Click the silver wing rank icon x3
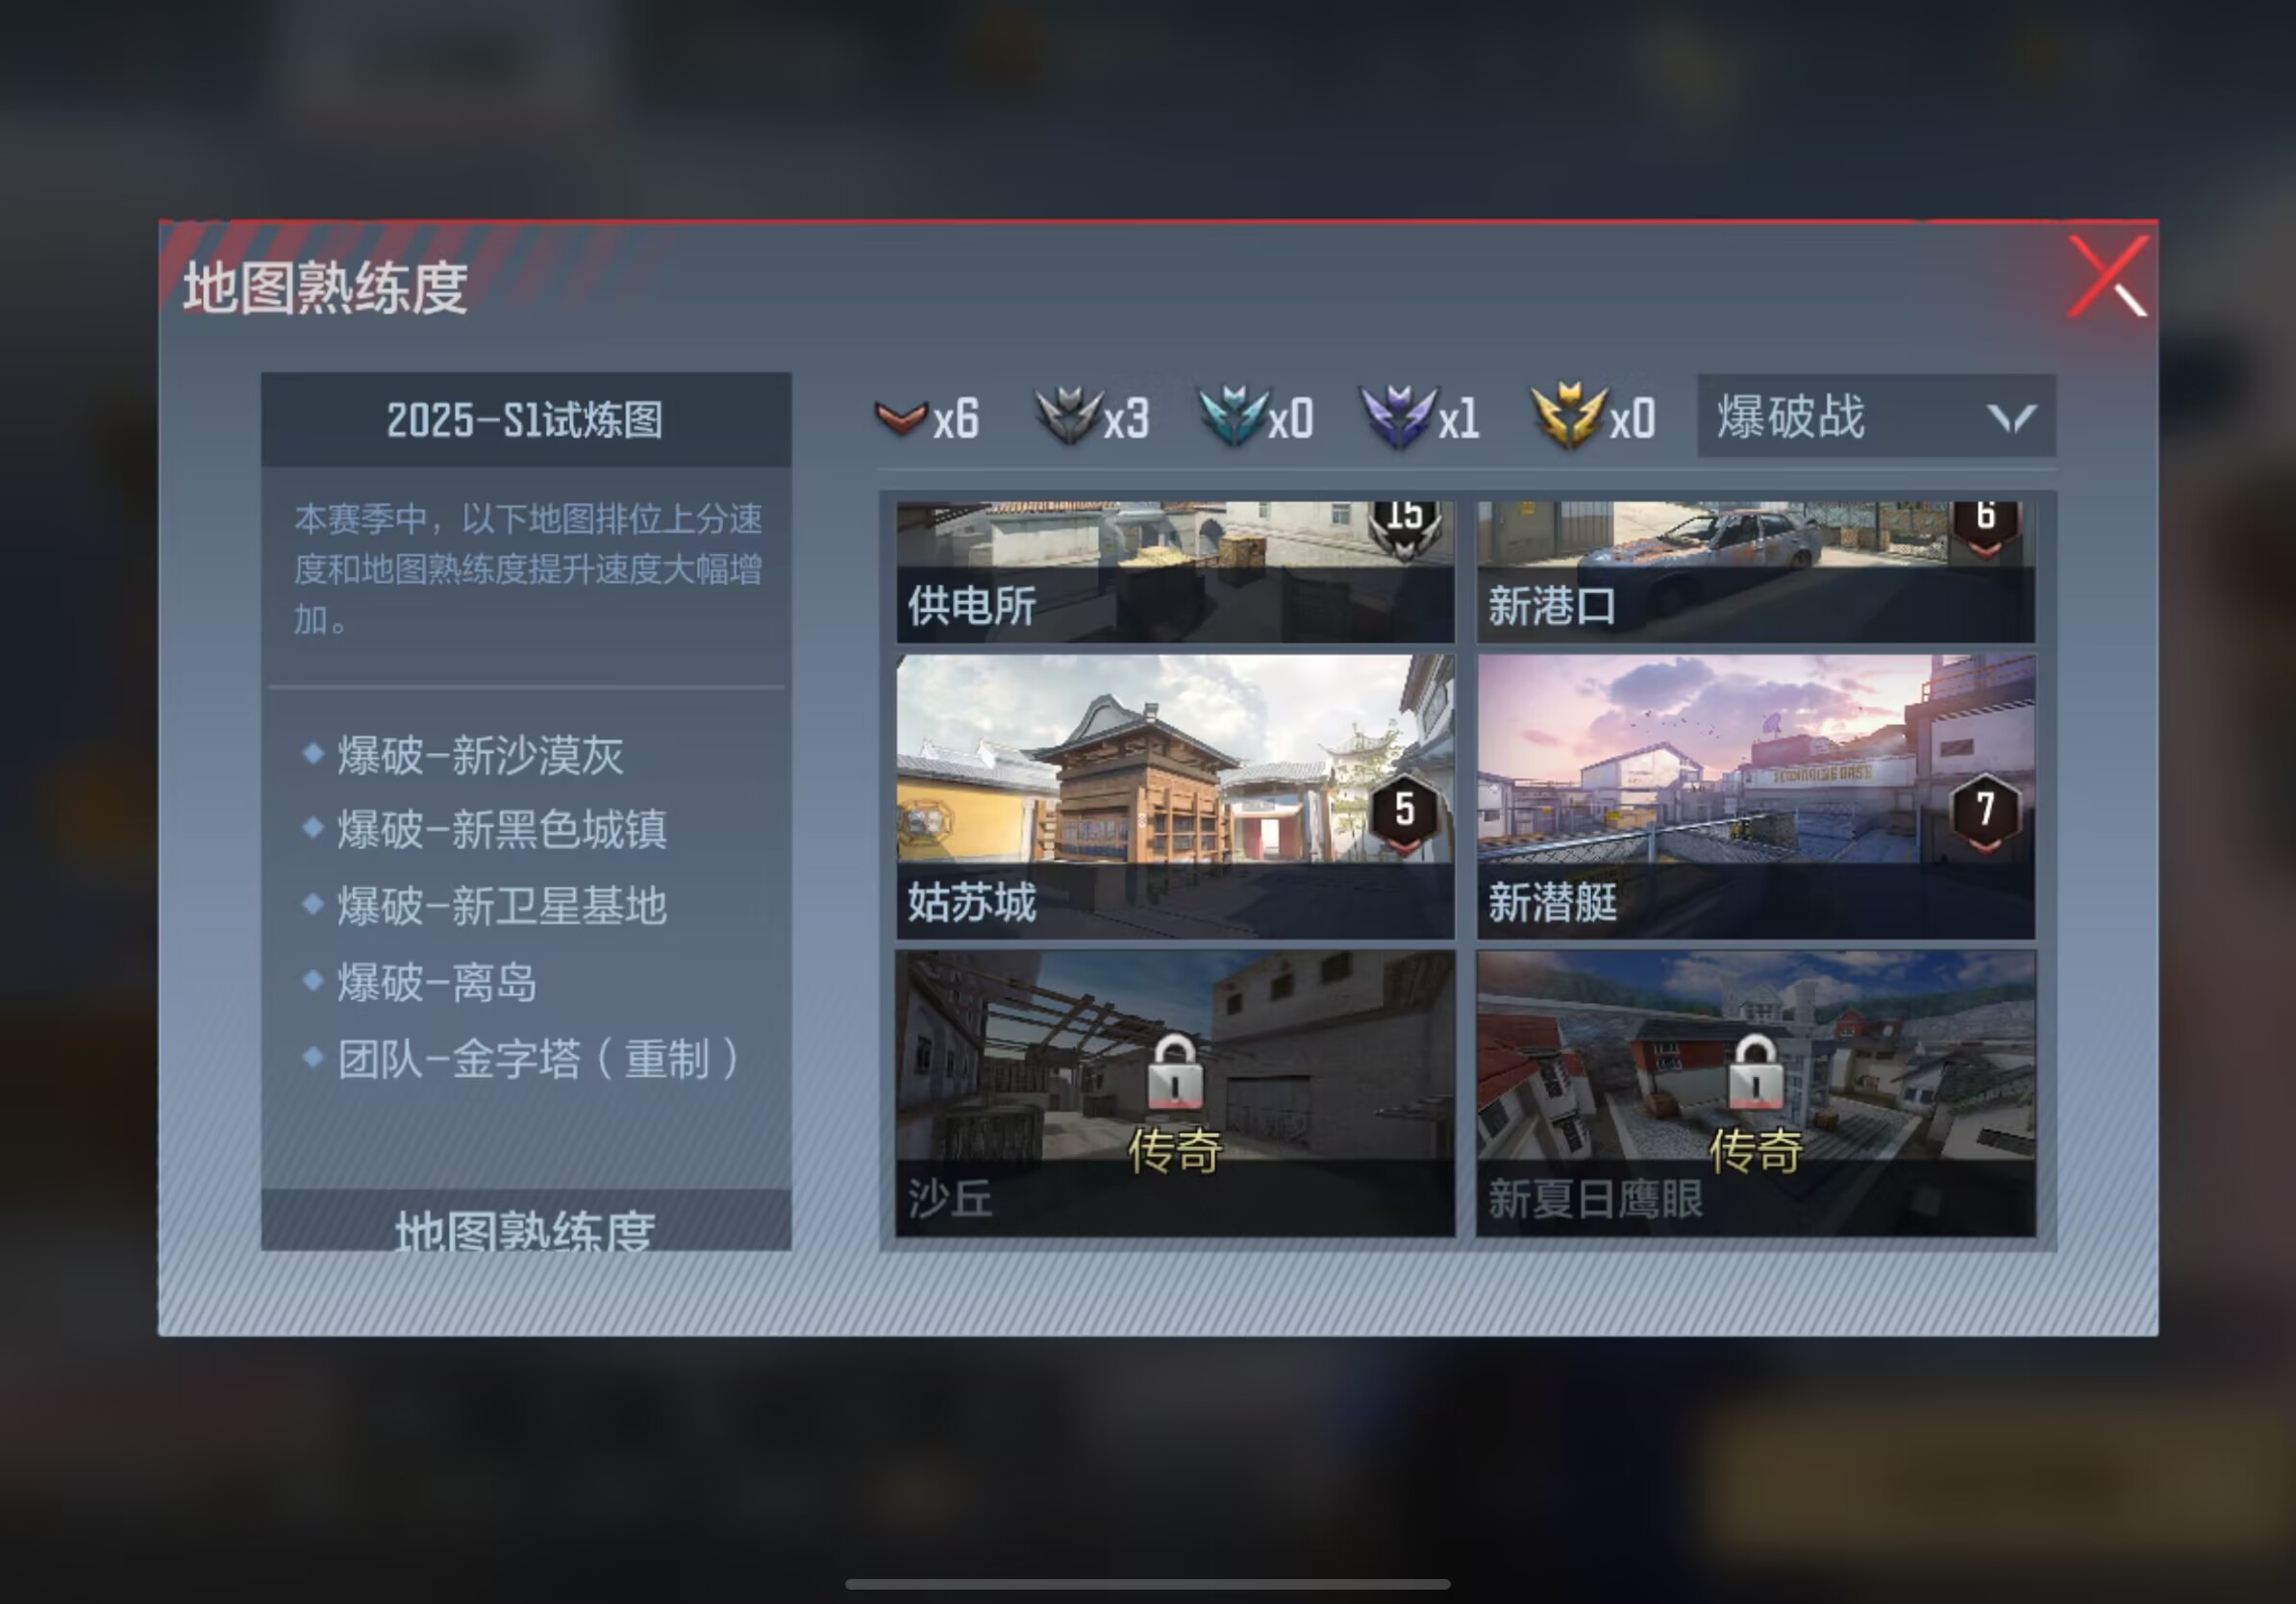The width and height of the screenshot is (2296, 1604). (1069, 416)
